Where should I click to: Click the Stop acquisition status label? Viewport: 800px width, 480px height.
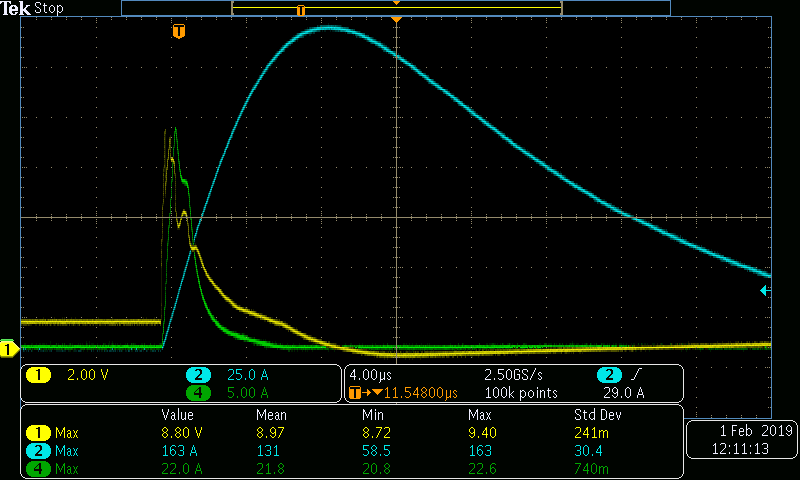pyautogui.click(x=48, y=9)
